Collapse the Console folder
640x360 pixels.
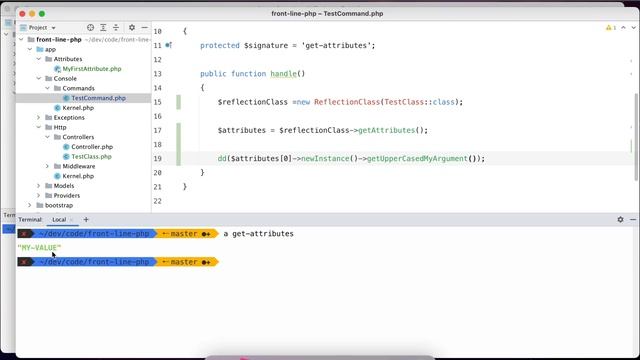(x=39, y=78)
